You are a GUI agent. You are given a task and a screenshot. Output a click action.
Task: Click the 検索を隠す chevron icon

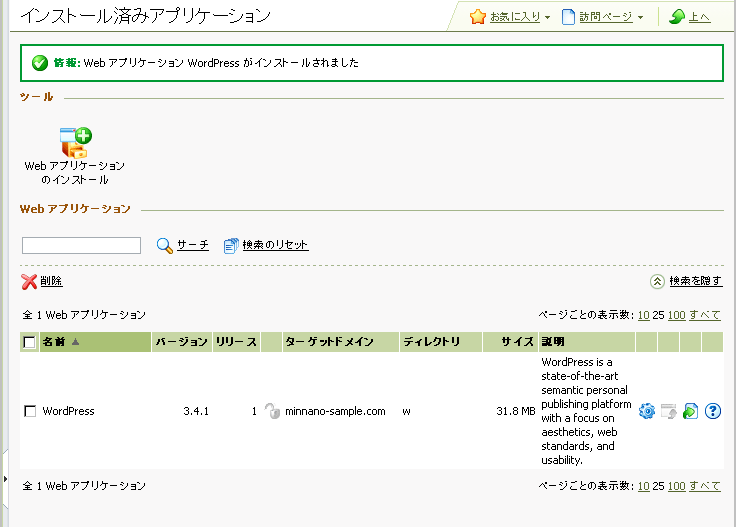pos(657,282)
